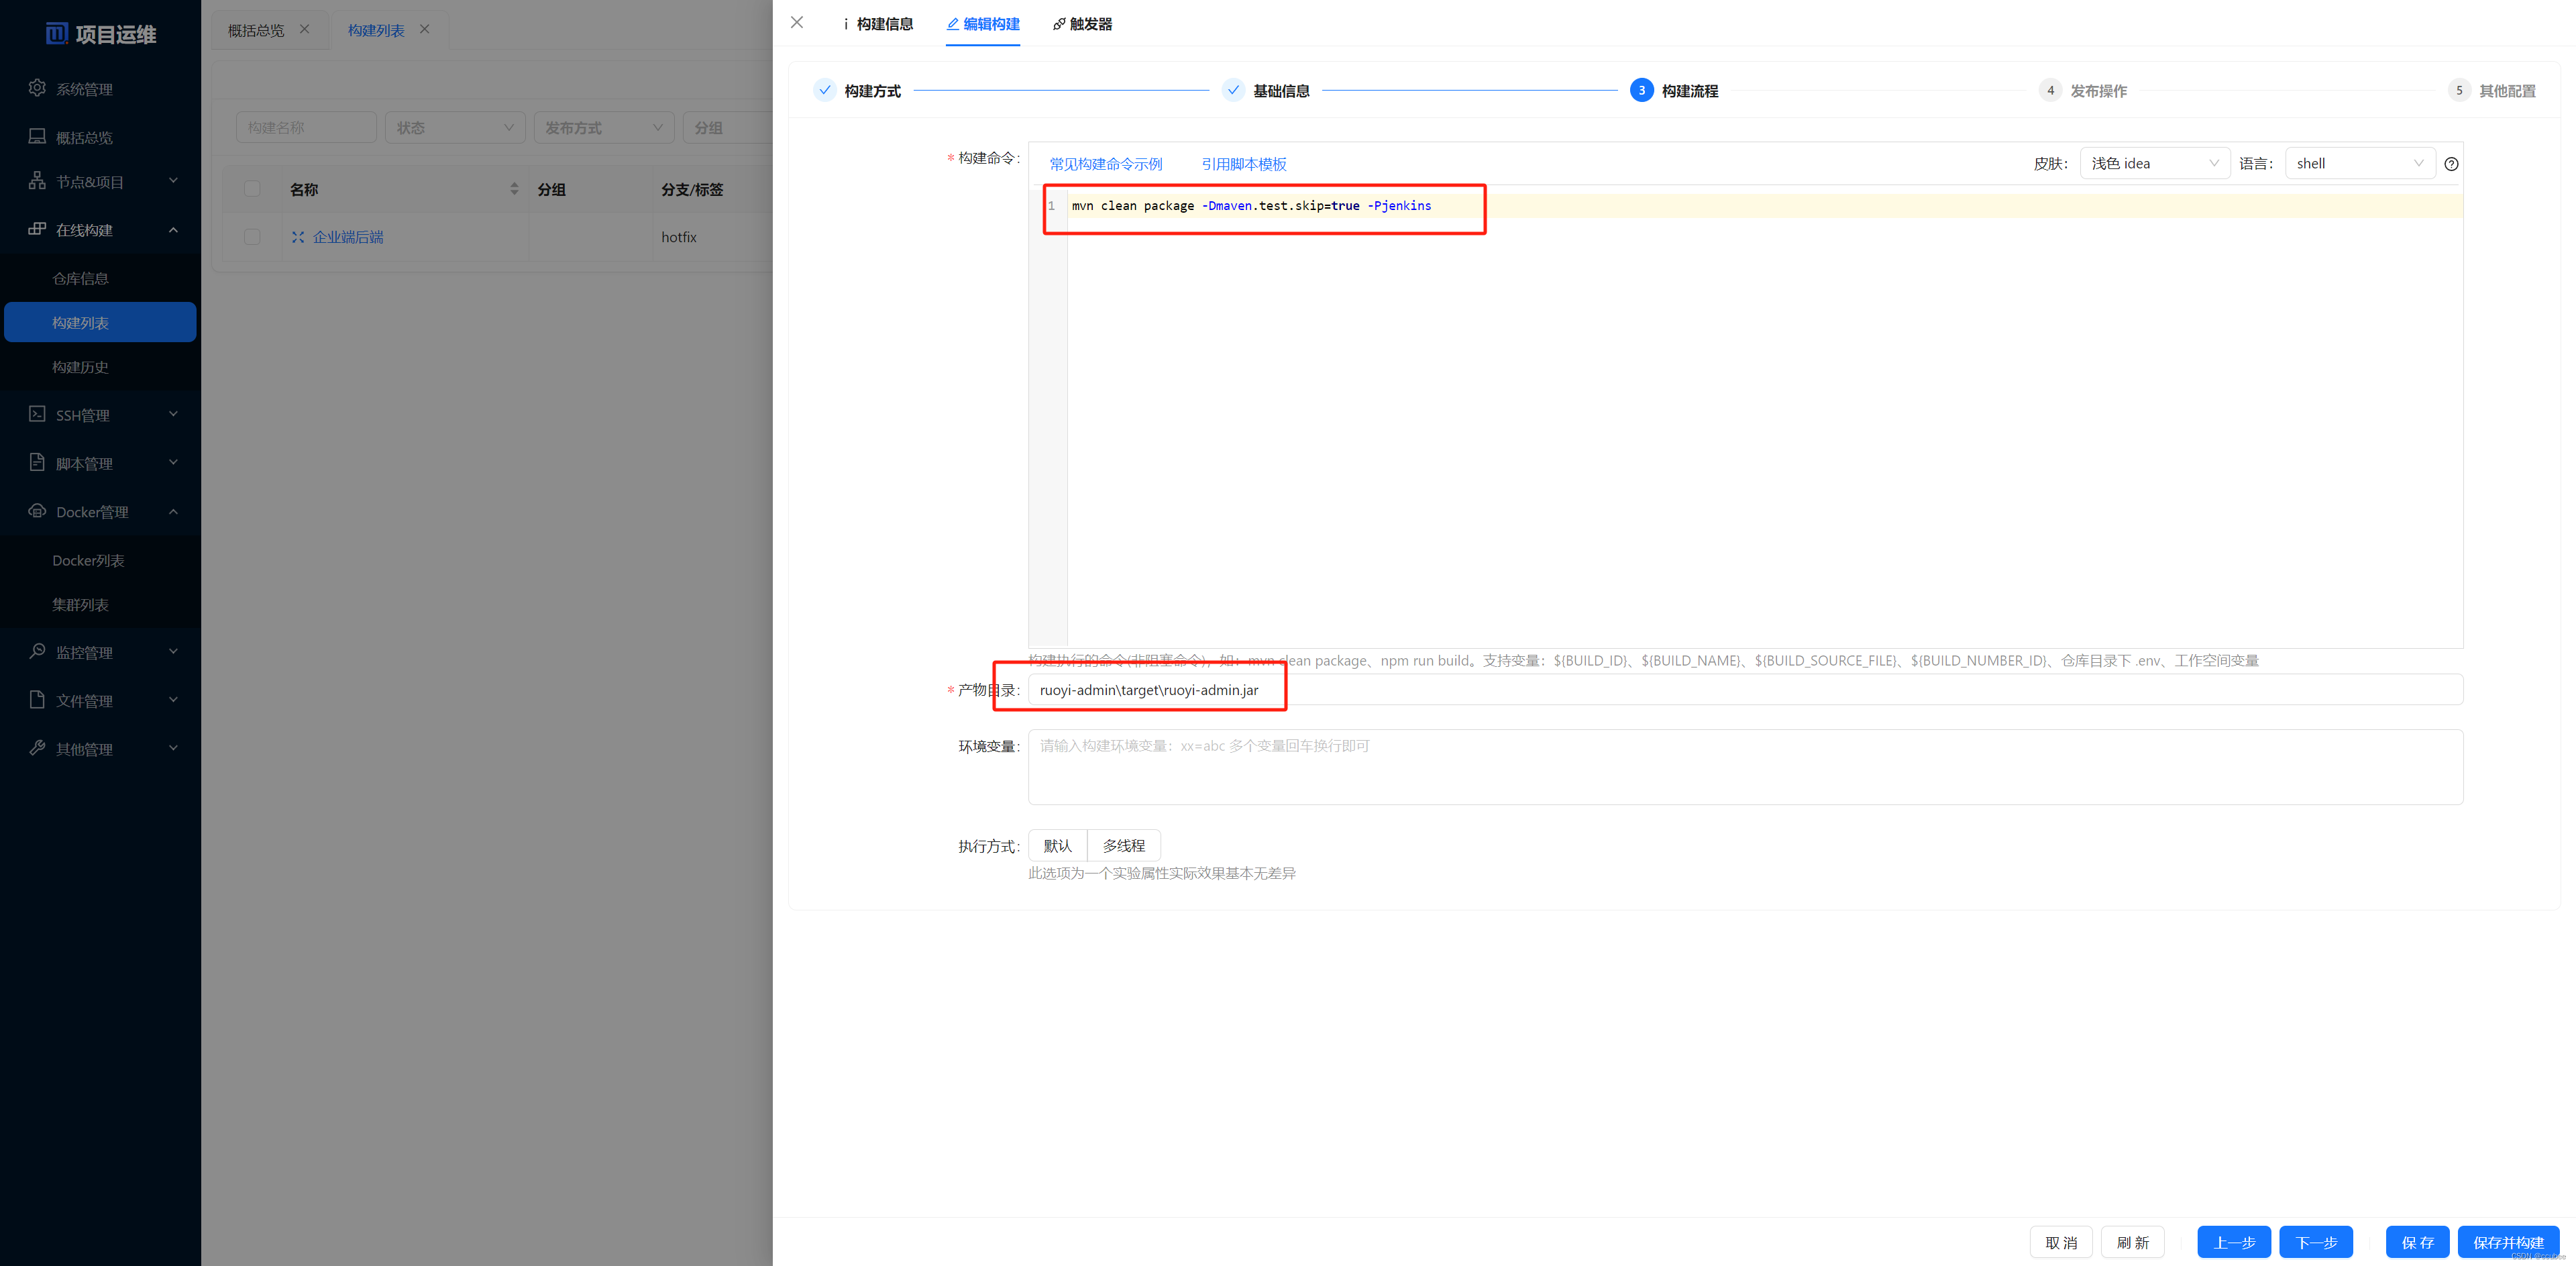Close the 构建列表 tab with X
This screenshot has width=2576, height=1266.
click(x=425, y=29)
